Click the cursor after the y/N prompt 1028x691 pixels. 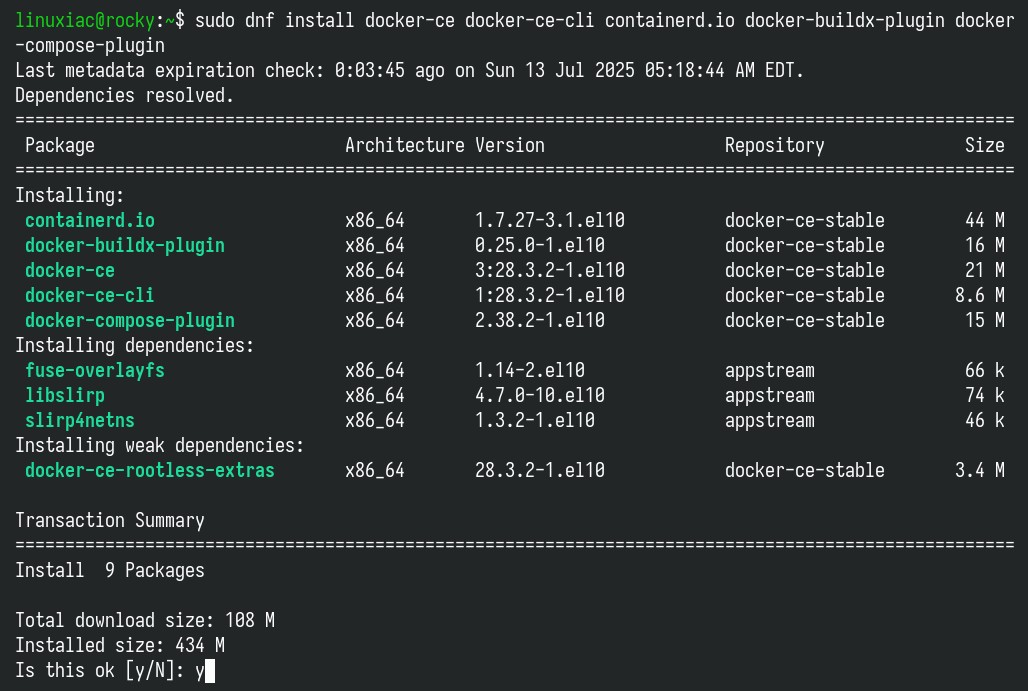click(210, 671)
